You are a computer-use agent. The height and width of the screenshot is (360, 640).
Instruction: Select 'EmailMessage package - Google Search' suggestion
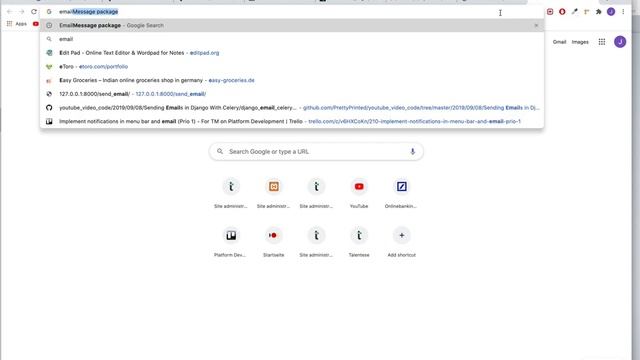coord(292,25)
